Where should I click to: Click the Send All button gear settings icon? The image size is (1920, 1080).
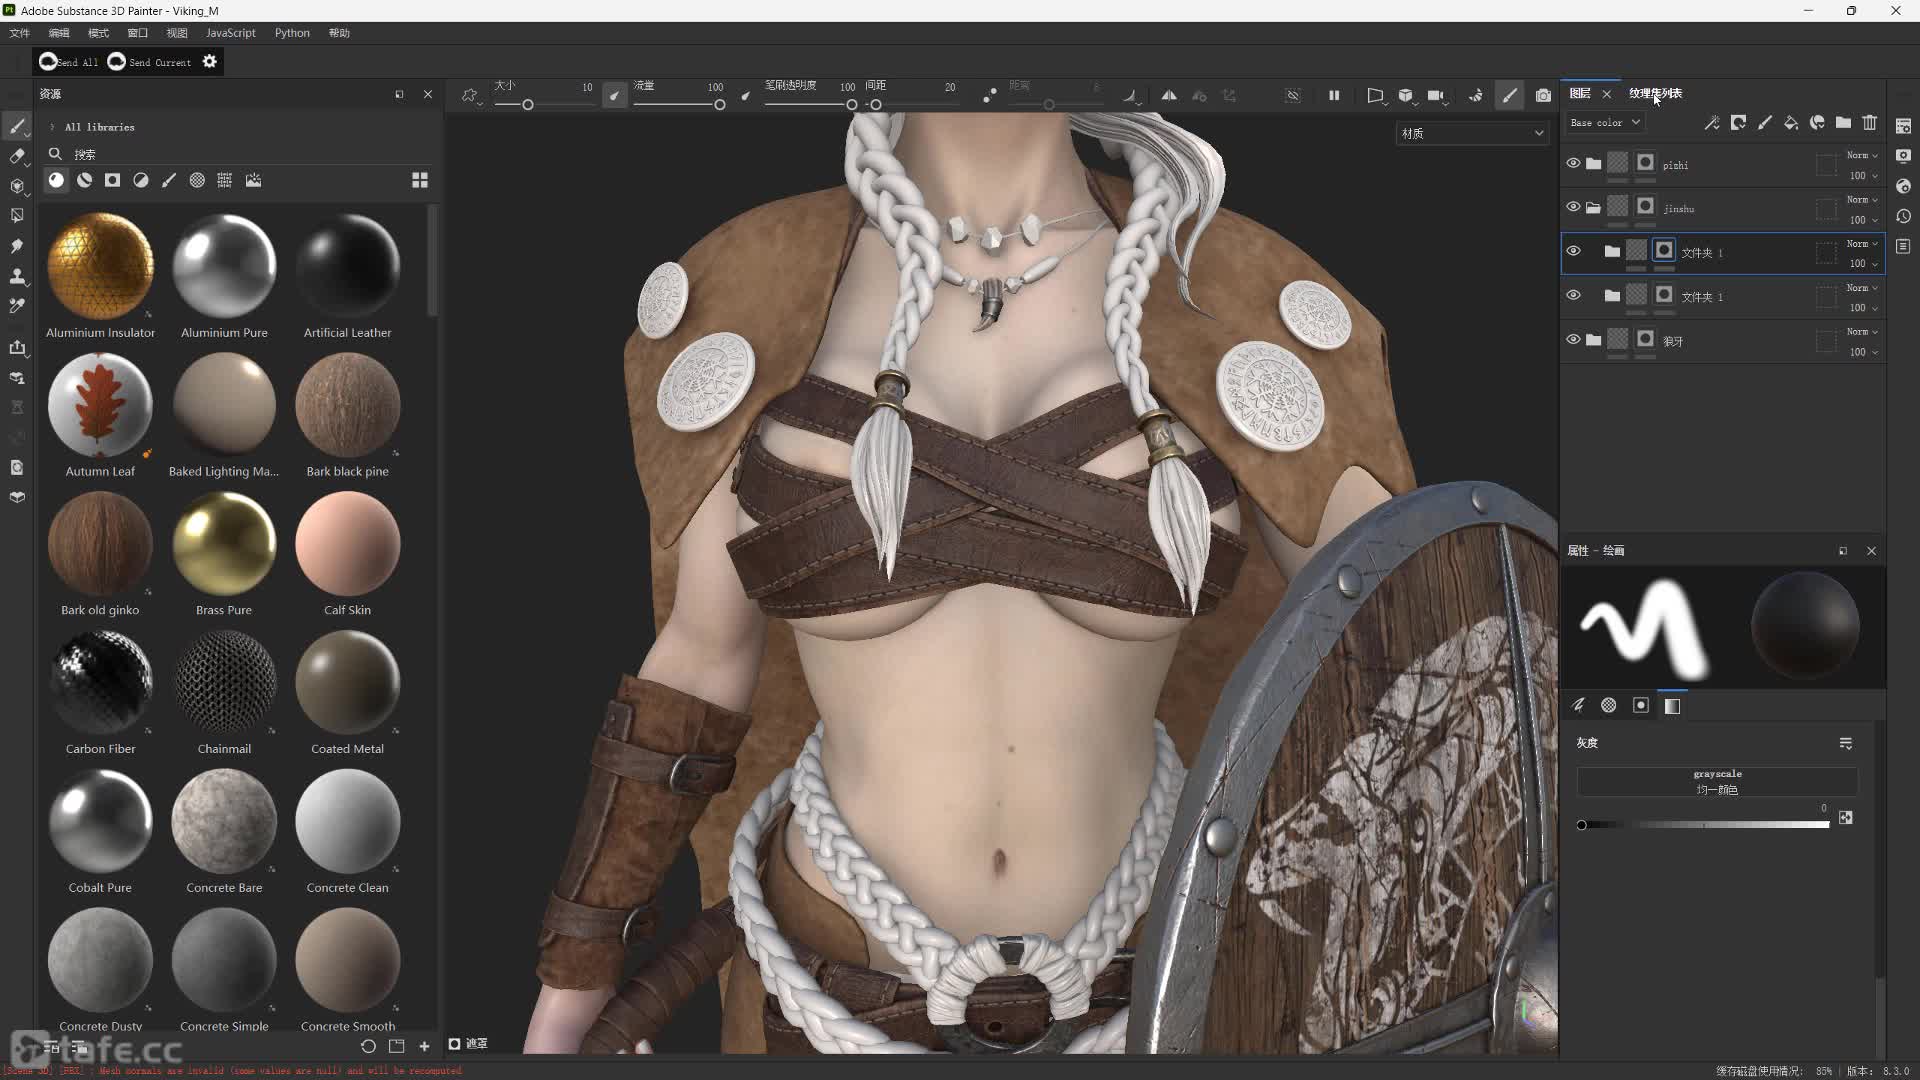209,61
